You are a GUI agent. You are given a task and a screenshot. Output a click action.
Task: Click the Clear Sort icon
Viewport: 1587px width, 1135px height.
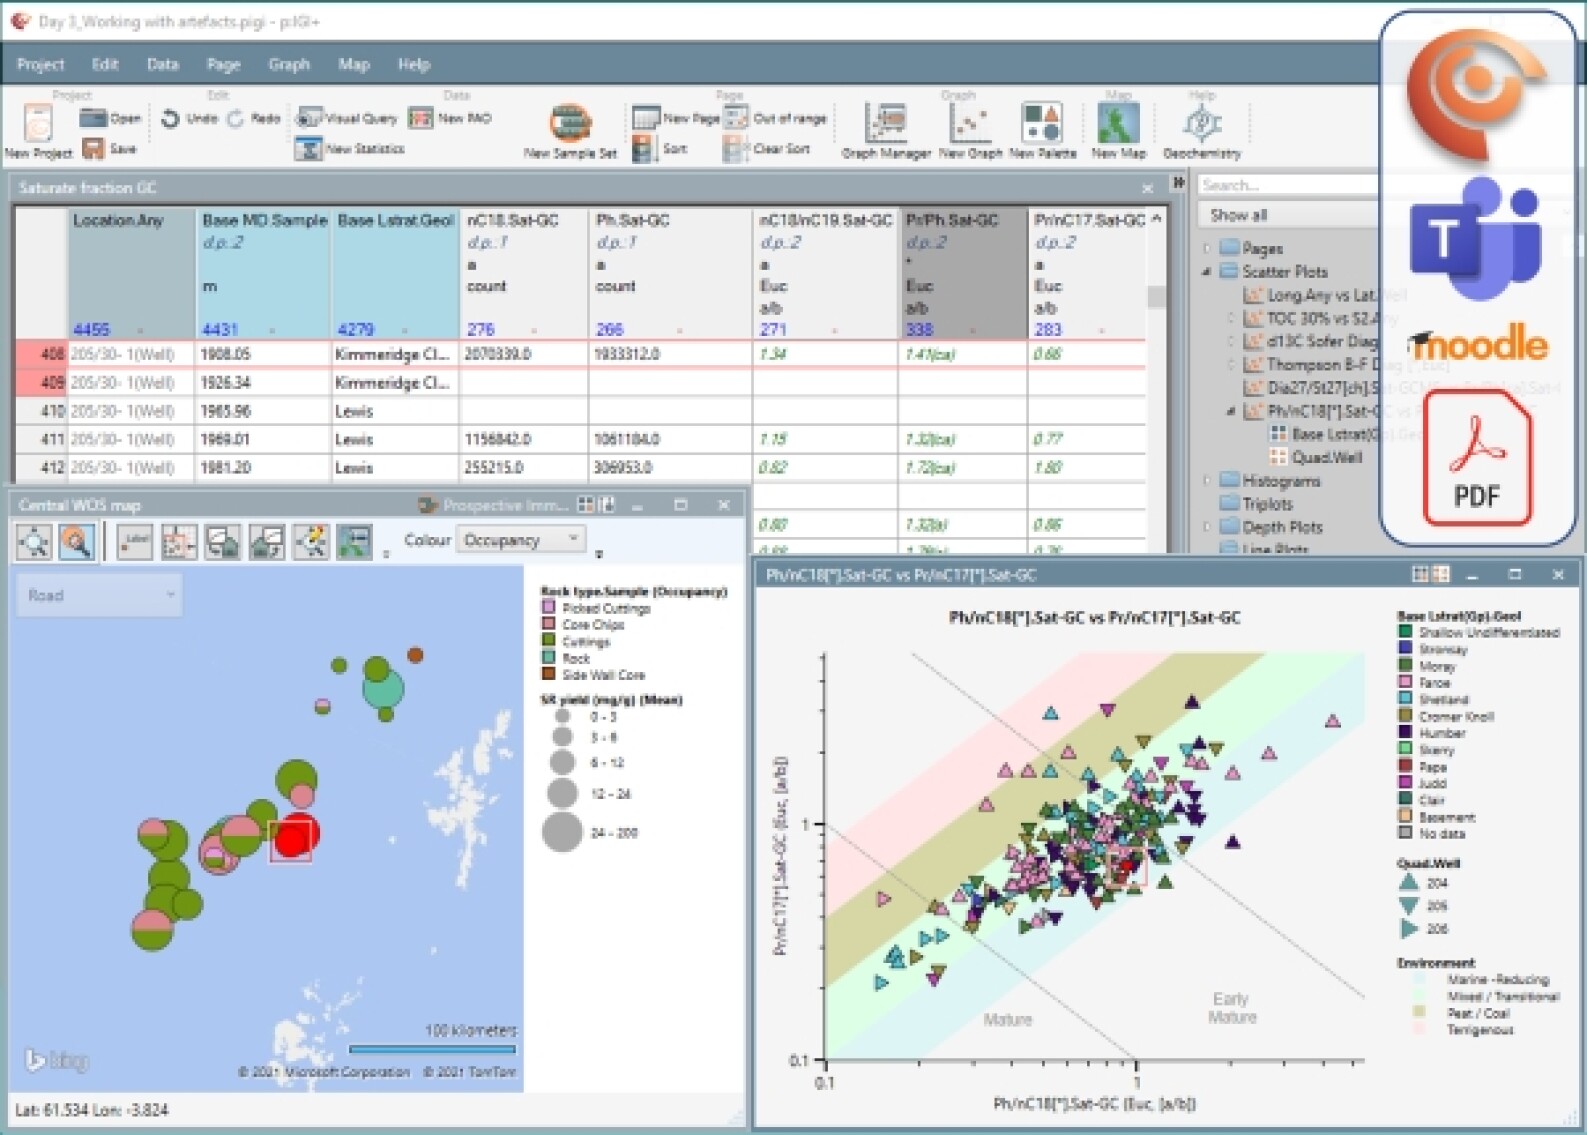click(736, 149)
